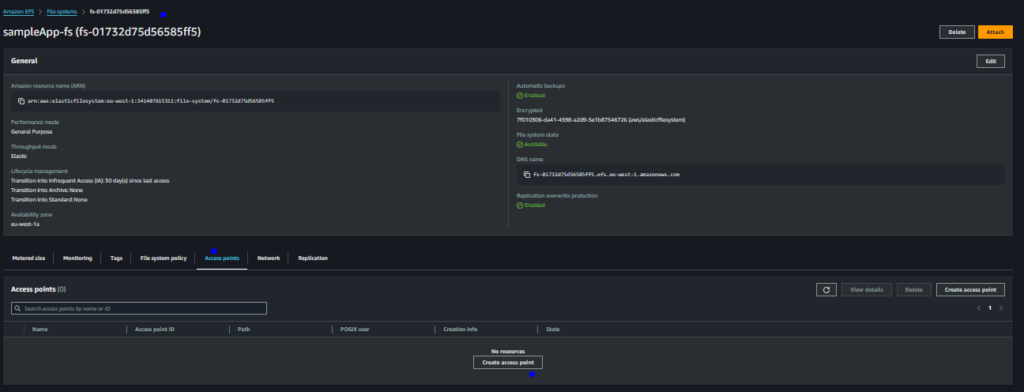Go to previous page of access points

click(x=978, y=308)
